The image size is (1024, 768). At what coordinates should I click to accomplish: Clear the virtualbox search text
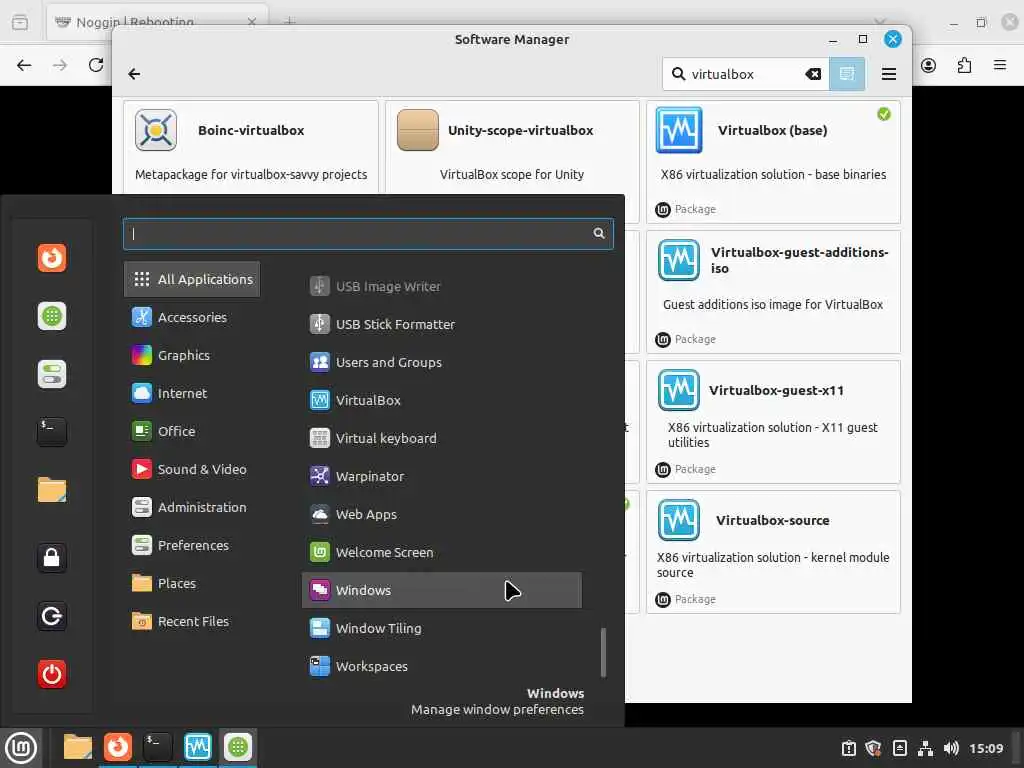pyautogui.click(x=813, y=74)
